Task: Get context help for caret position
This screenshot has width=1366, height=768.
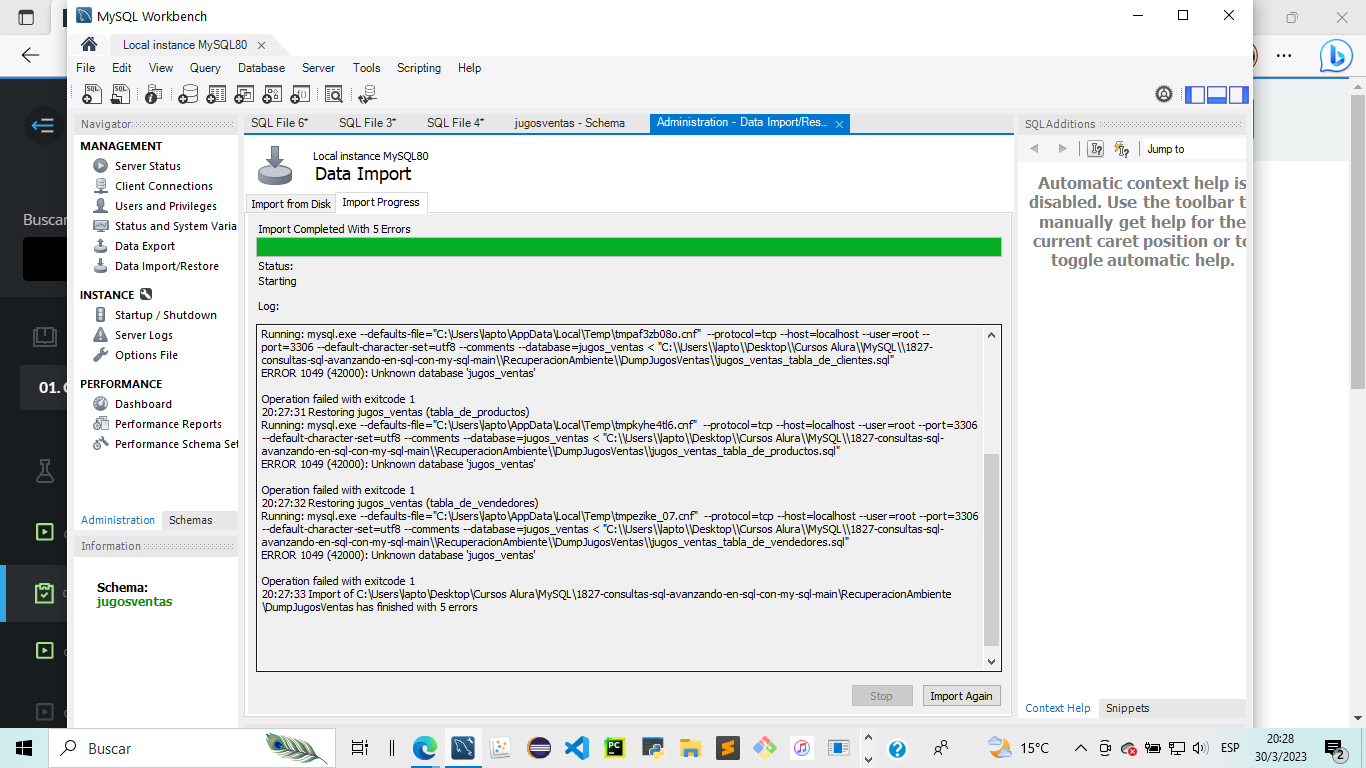Action: [x=1096, y=149]
